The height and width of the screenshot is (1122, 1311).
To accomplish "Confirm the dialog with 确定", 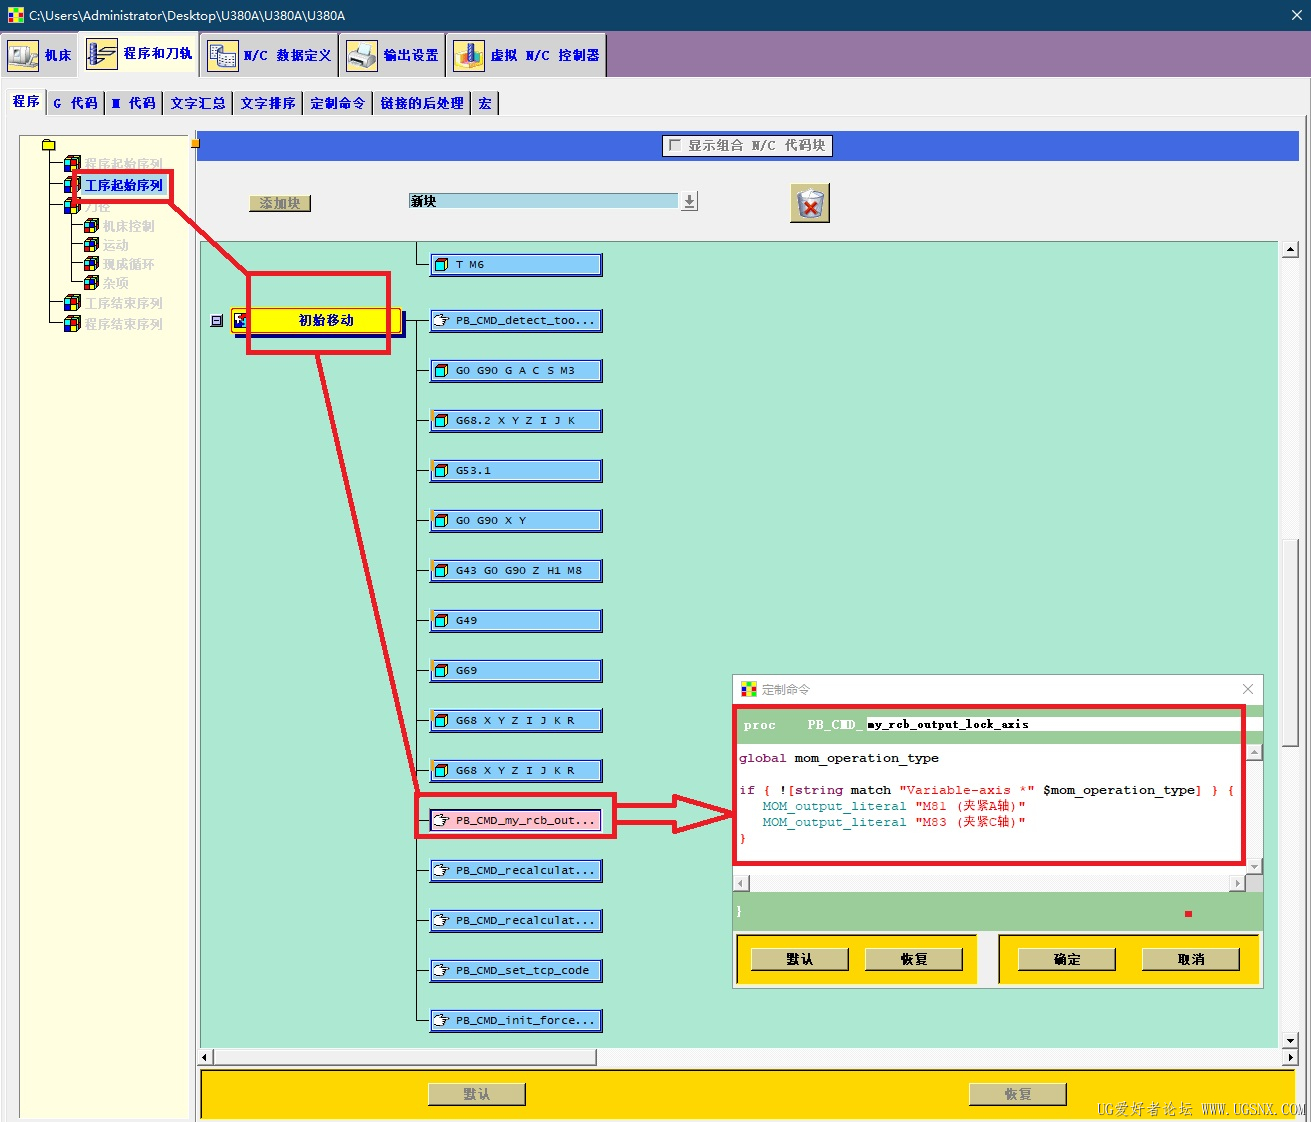I will click(1066, 959).
